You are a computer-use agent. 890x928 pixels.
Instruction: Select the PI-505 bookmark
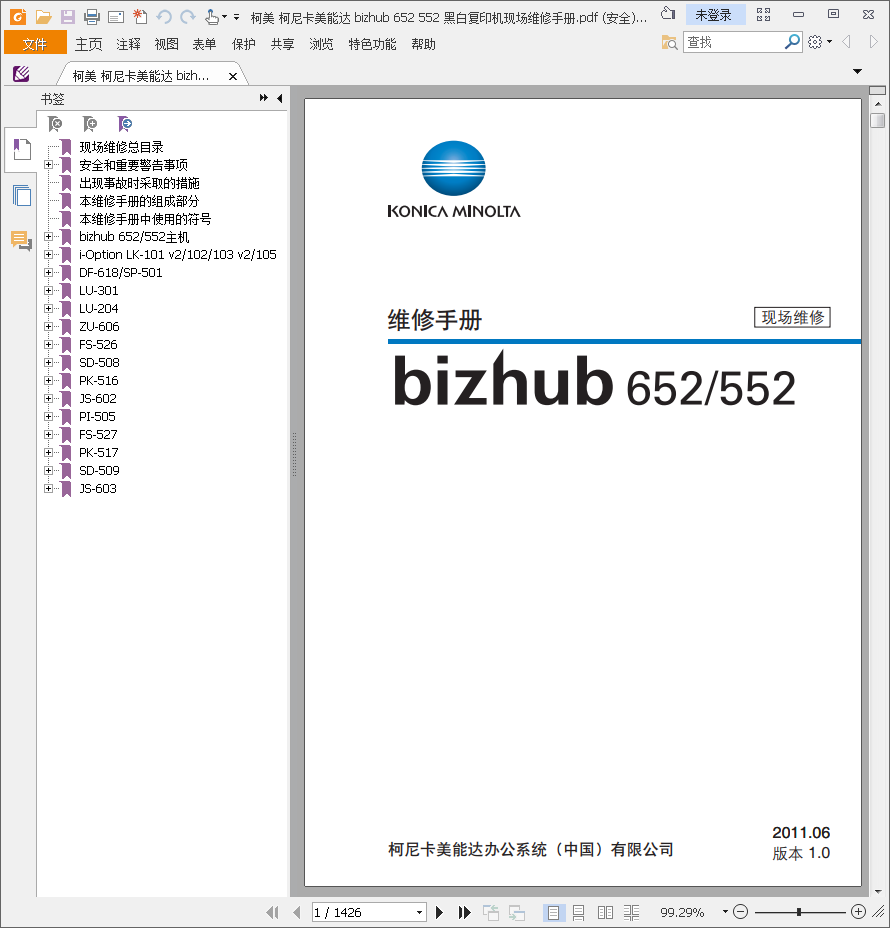point(97,417)
